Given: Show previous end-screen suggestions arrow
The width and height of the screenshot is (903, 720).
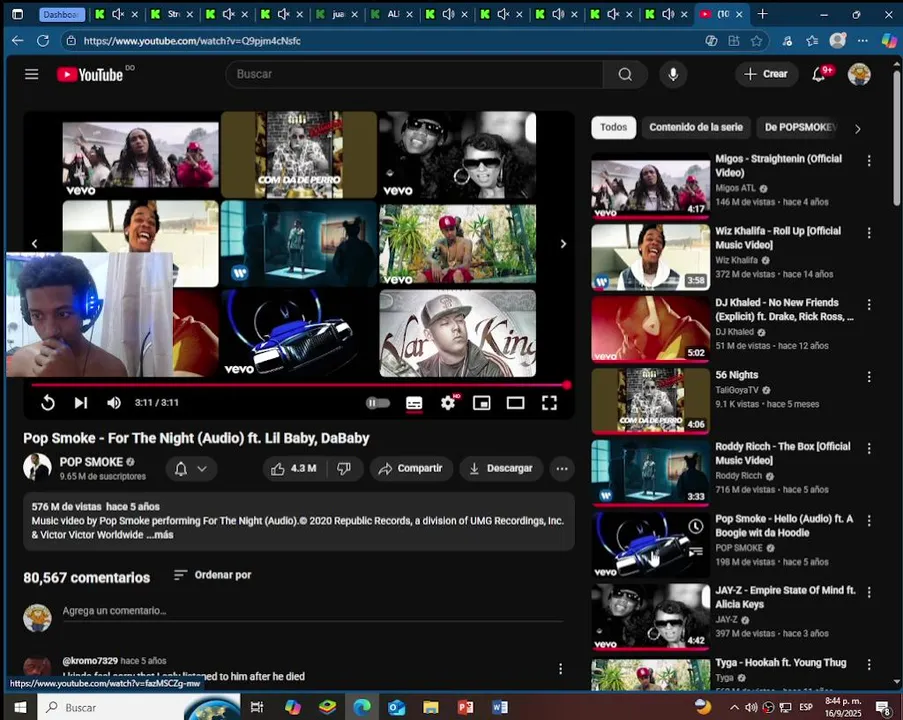Looking at the screenshot, I should (x=35, y=244).
